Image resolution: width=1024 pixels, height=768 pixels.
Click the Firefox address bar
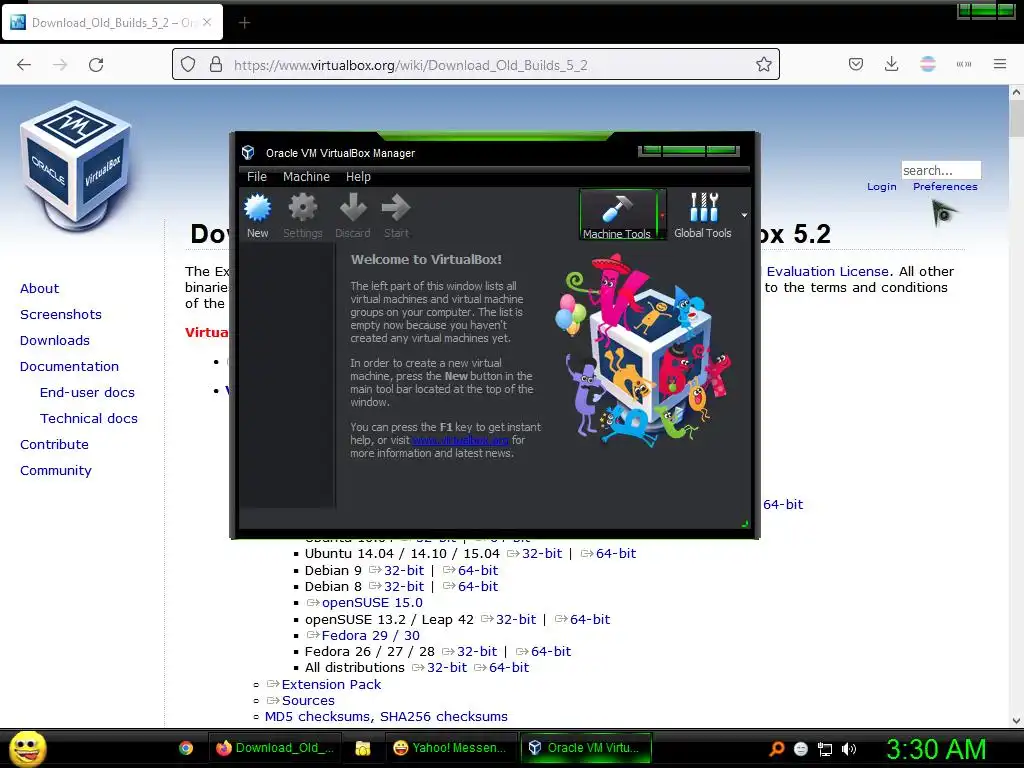(475, 65)
